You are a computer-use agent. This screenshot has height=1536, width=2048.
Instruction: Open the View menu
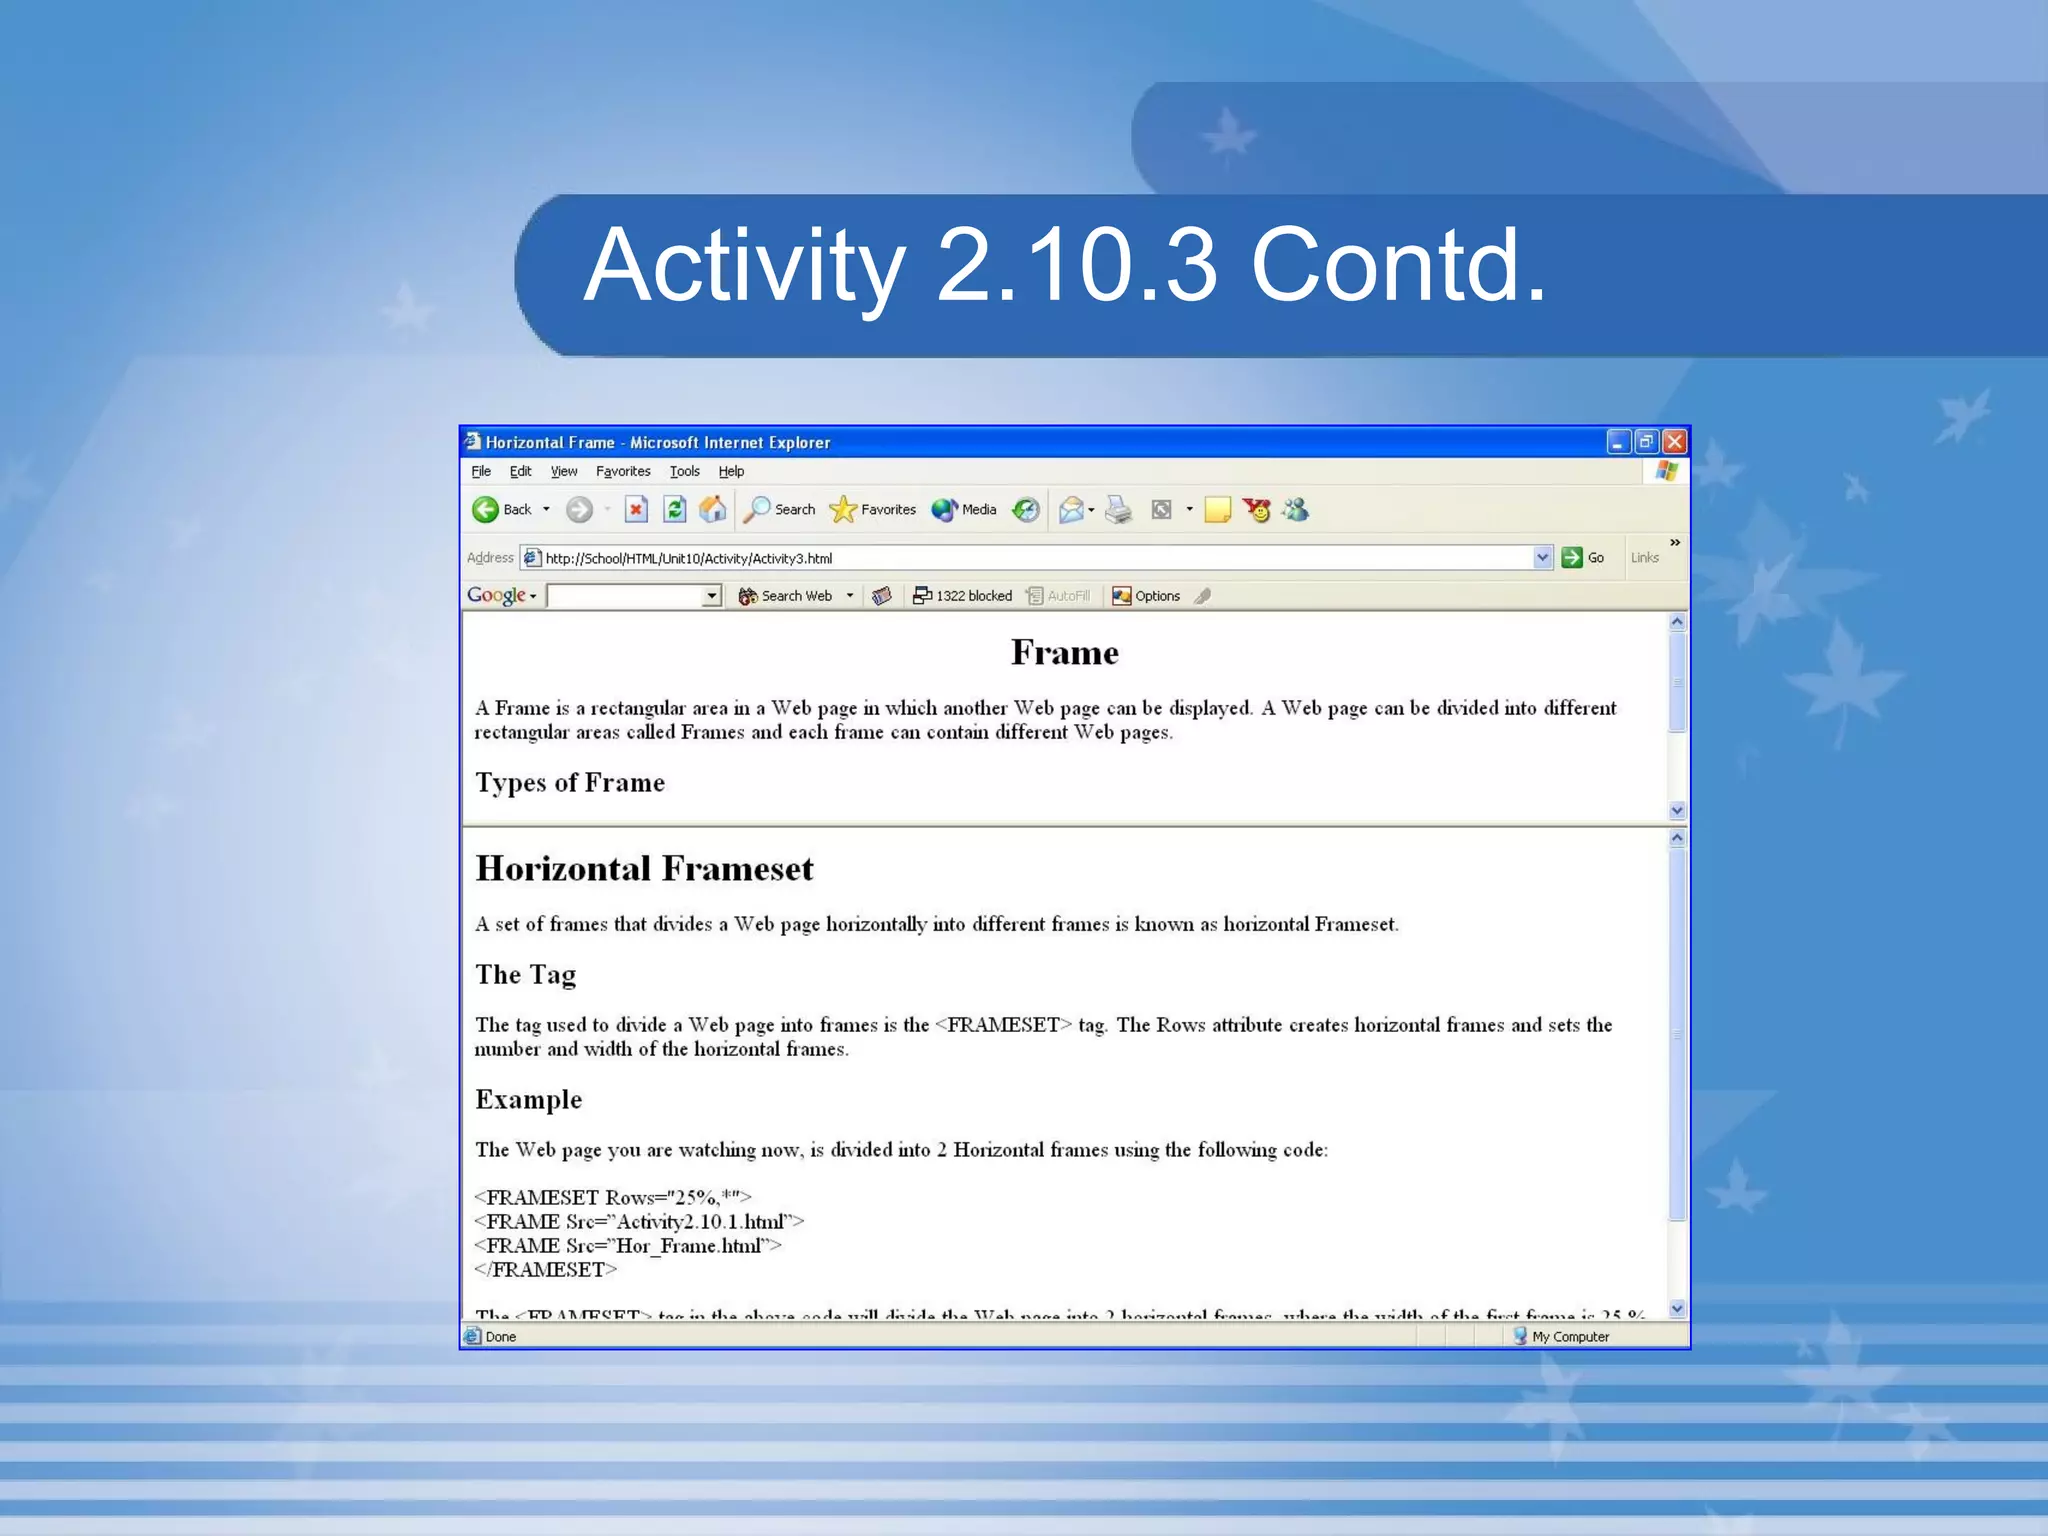tap(564, 471)
